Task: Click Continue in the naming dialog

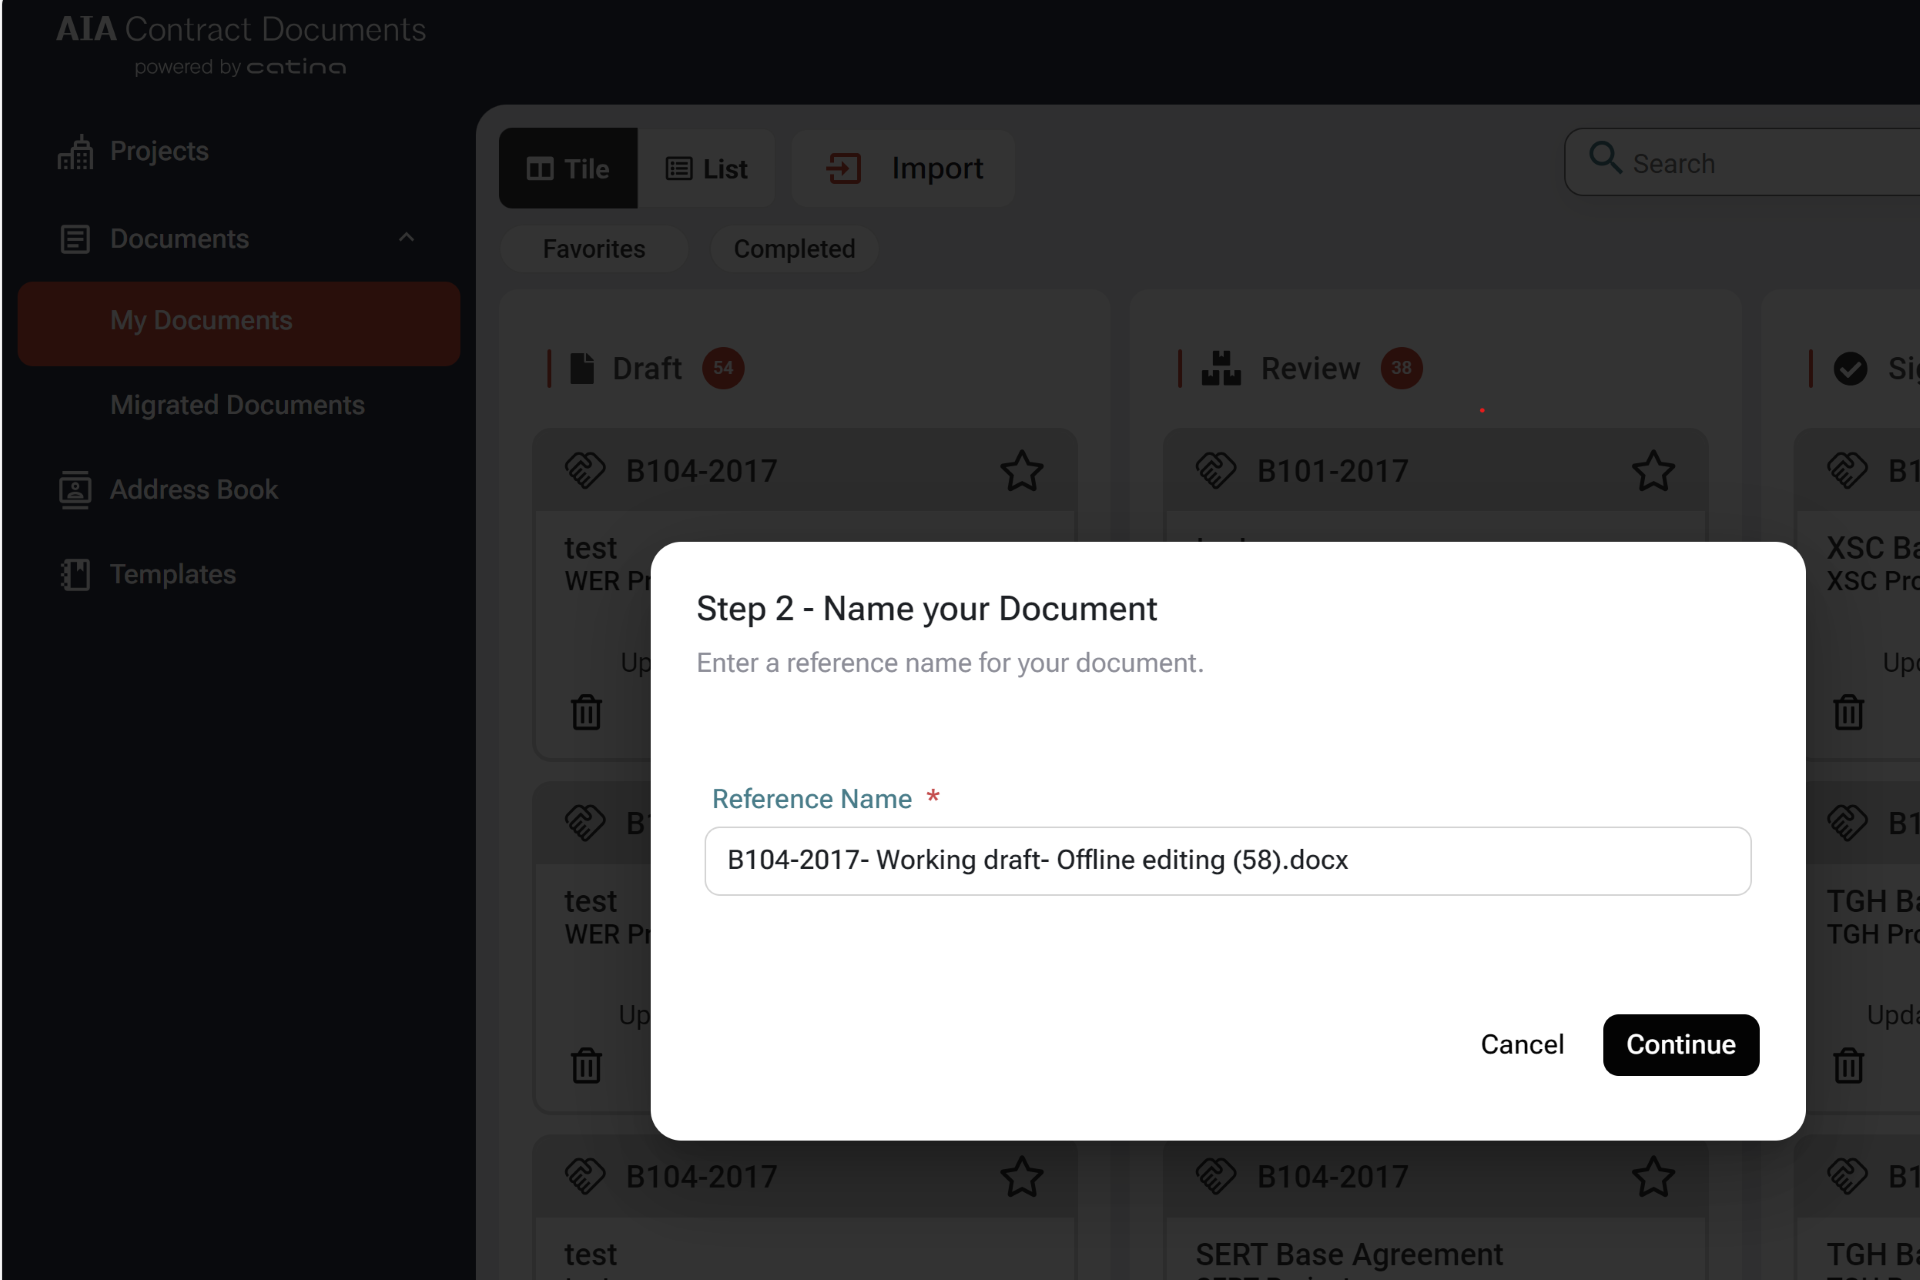Action: [x=1680, y=1044]
